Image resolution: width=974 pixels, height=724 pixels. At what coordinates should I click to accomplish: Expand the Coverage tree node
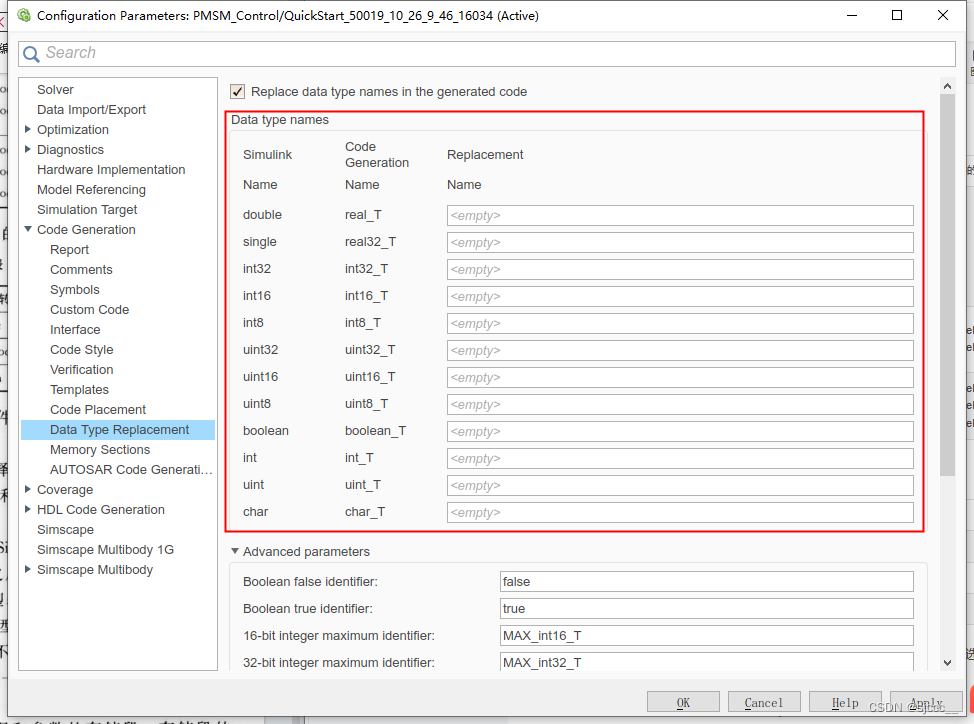click(28, 489)
